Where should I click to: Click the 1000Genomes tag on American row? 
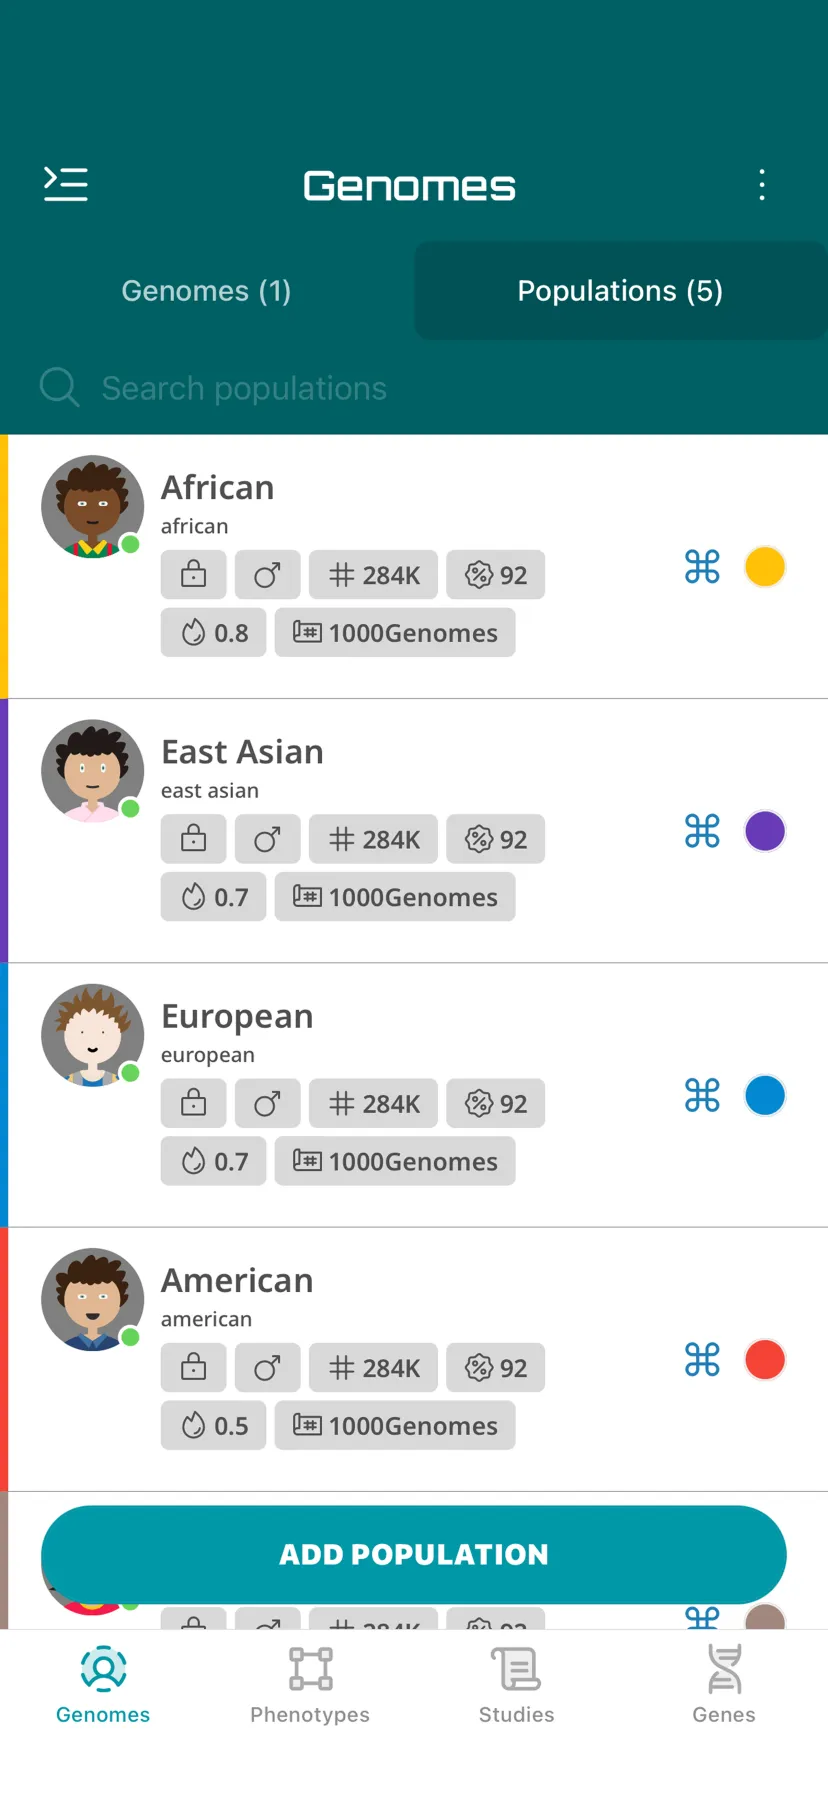(x=395, y=1425)
